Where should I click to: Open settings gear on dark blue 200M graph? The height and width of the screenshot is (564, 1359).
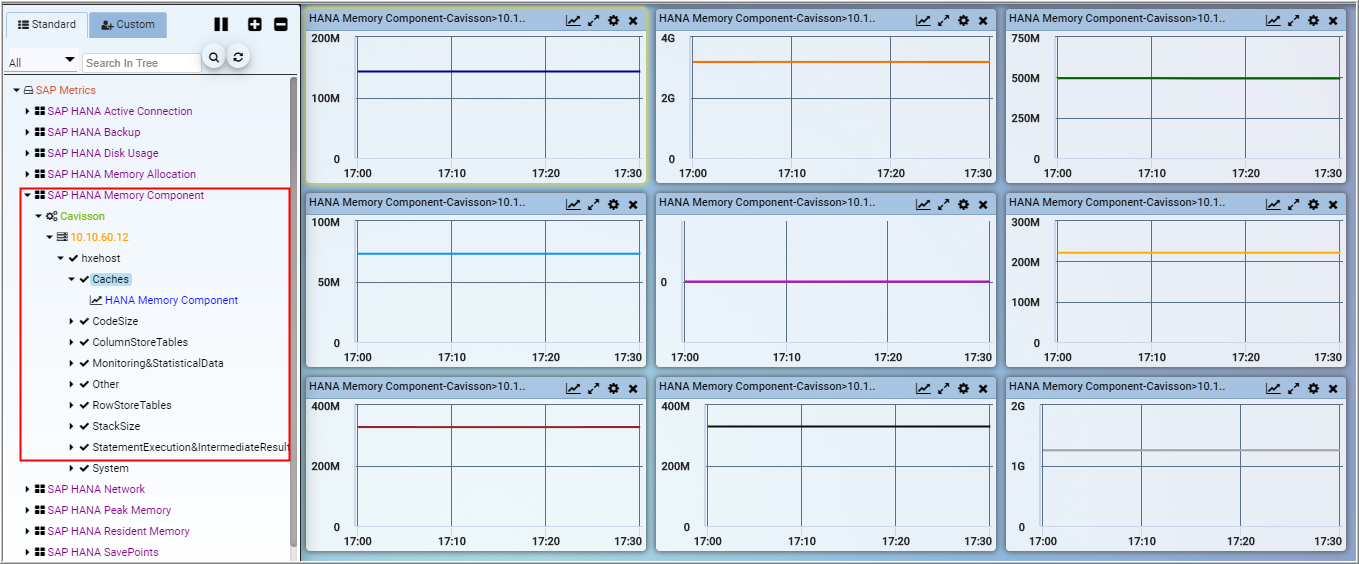pyautogui.click(x=613, y=20)
